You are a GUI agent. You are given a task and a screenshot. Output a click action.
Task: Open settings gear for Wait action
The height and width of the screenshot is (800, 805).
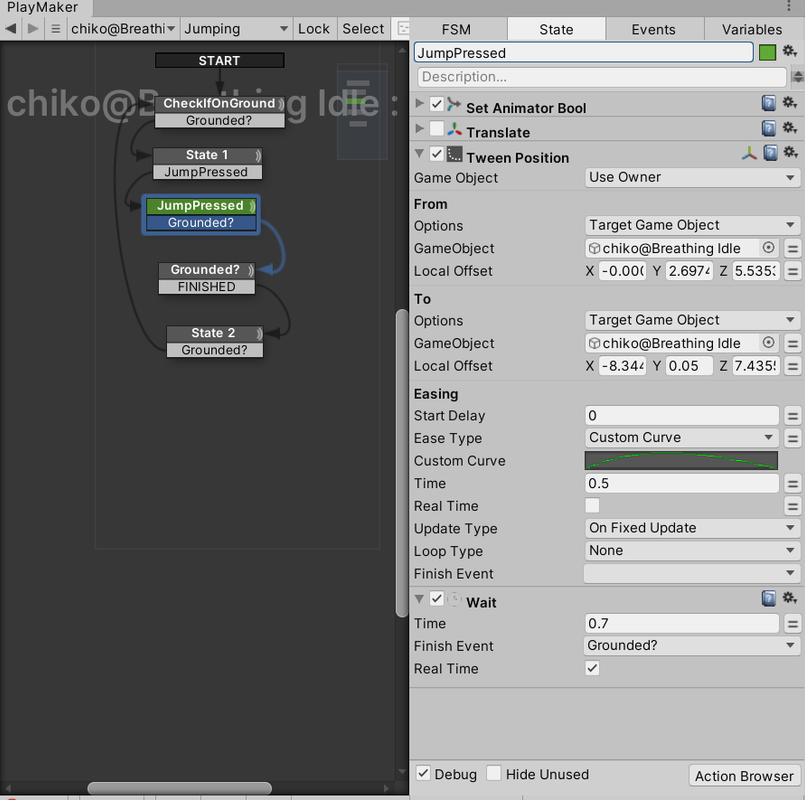pos(789,598)
